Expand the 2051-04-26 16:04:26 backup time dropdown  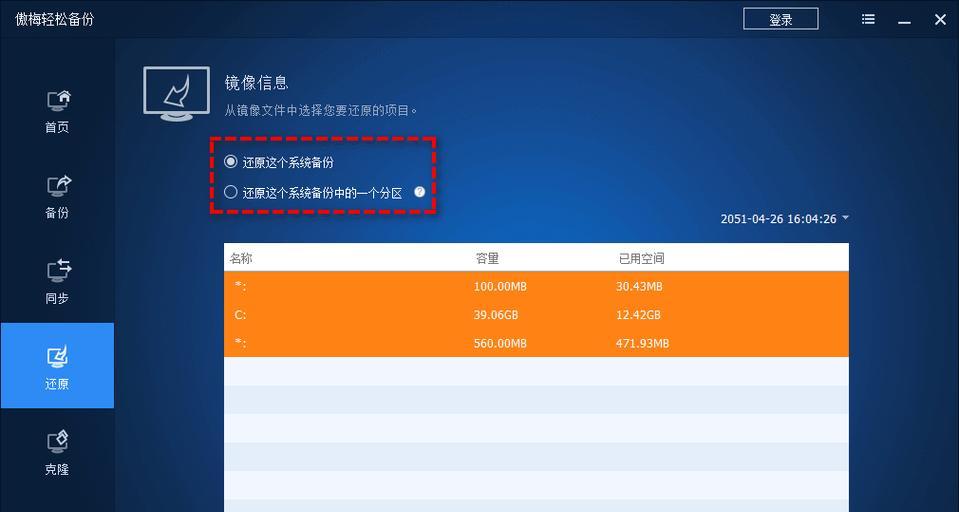pyautogui.click(x=785, y=219)
